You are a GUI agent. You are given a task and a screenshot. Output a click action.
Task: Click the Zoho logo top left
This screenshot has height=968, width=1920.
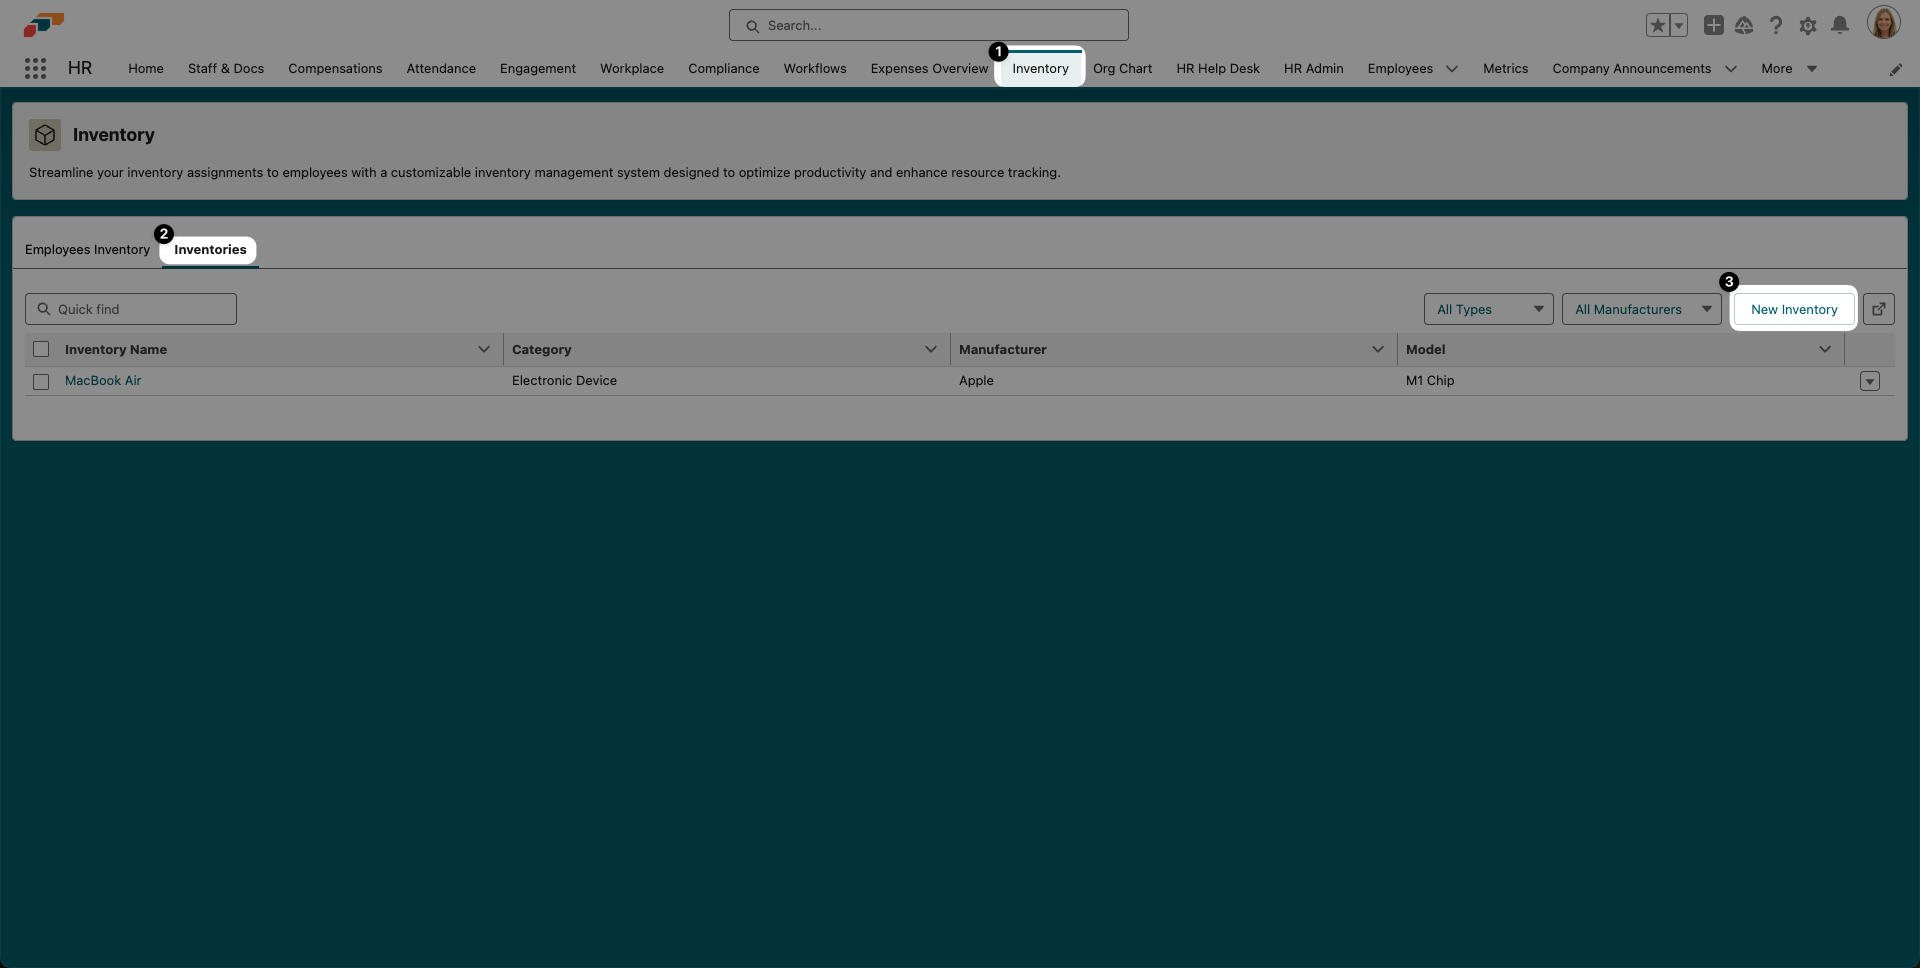coord(42,24)
